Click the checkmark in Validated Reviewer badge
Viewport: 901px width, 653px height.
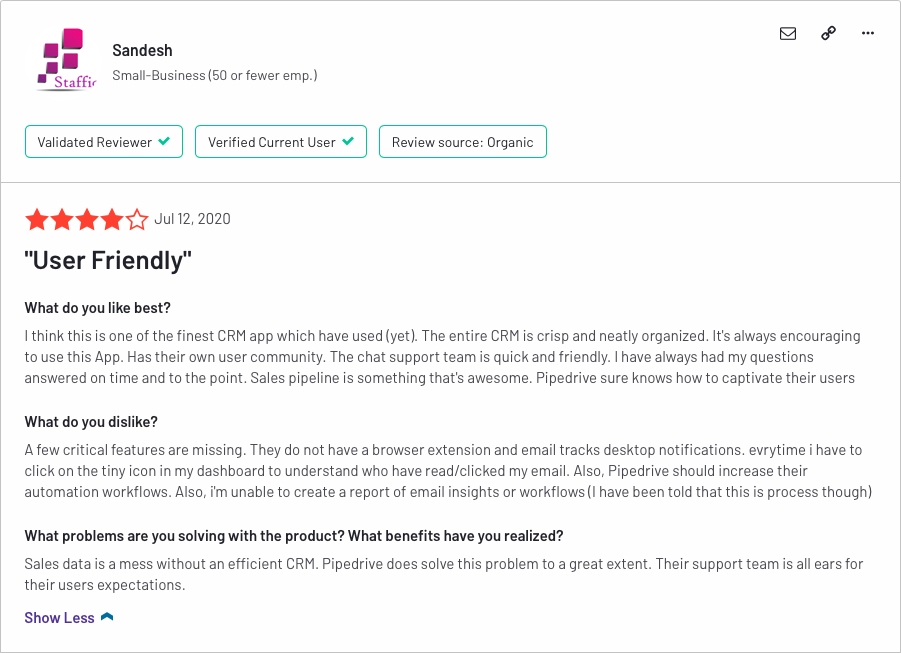click(x=164, y=141)
